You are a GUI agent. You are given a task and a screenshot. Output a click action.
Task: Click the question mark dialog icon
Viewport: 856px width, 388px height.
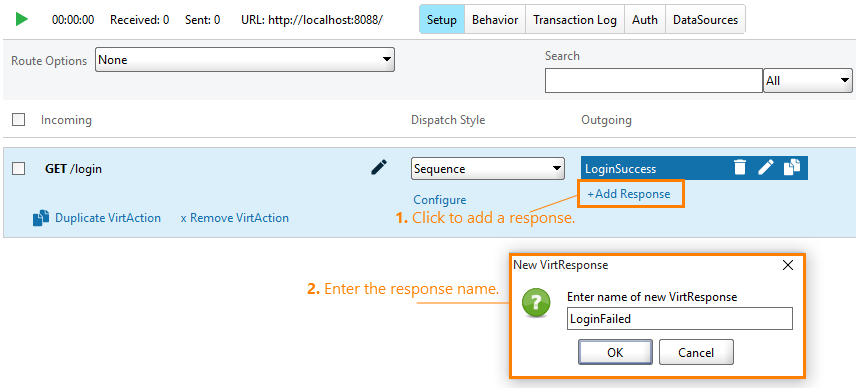(536, 303)
